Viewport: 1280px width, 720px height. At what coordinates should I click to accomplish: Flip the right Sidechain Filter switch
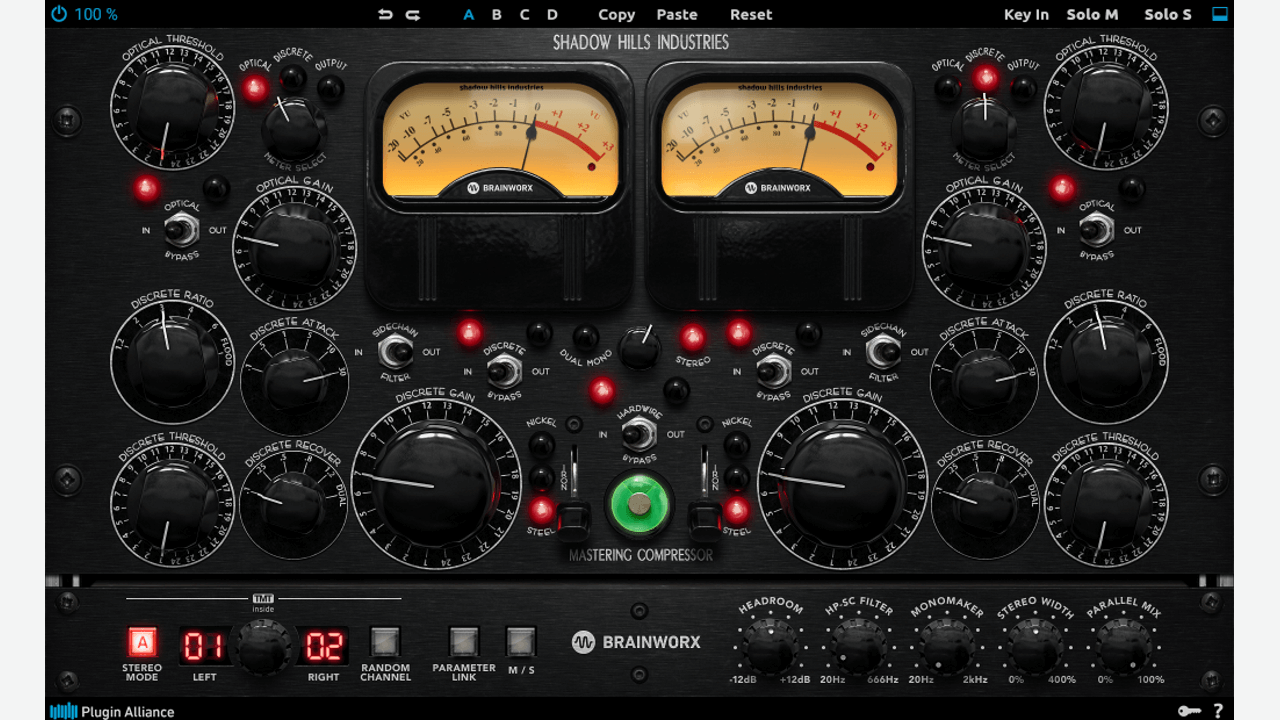click(883, 352)
